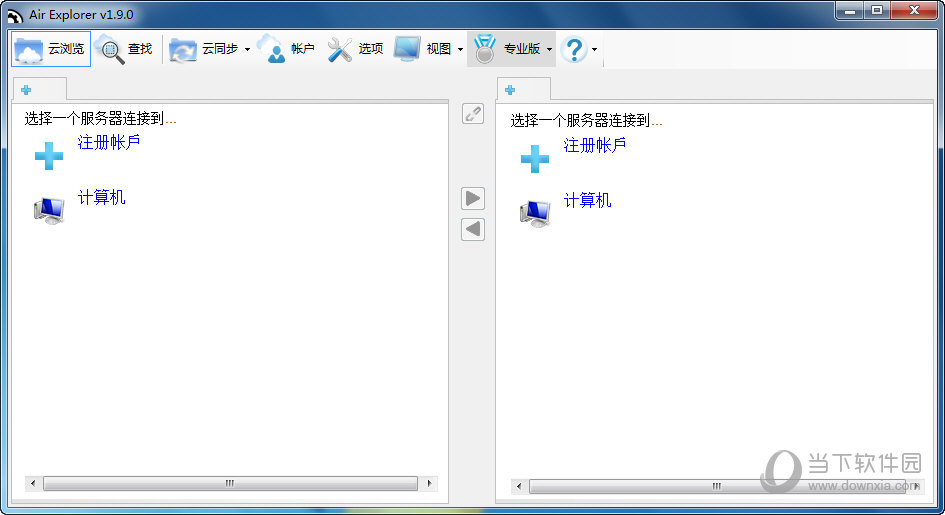The height and width of the screenshot is (515, 945).
Task: Toggle the linked browsing chain icon
Action: click(x=473, y=114)
